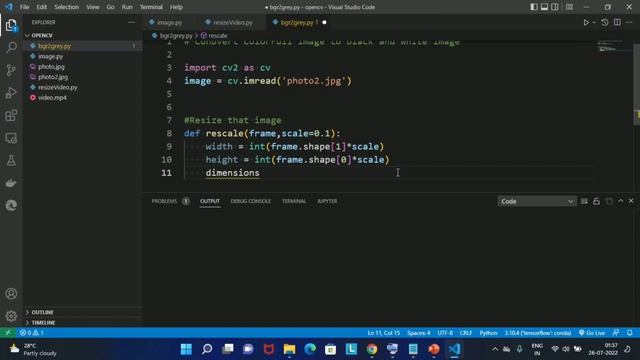Open Explorer views and more actions ellipsis
640x360 pixels.
tap(131, 22)
